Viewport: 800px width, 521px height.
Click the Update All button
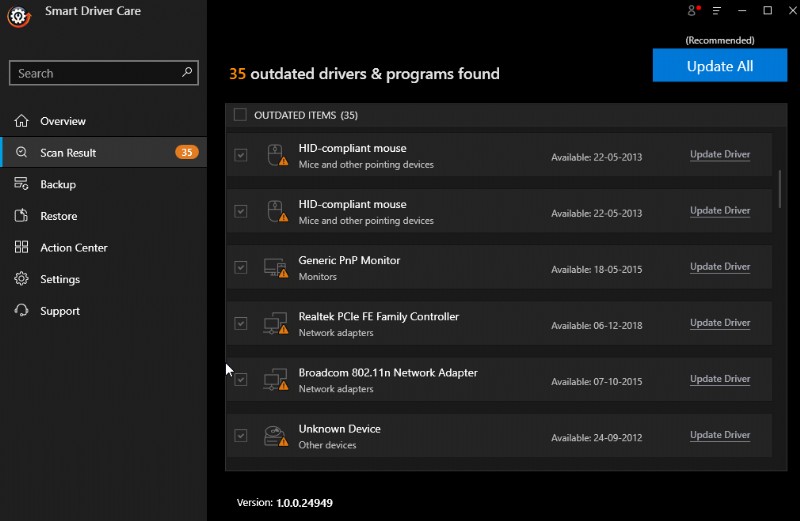pyautogui.click(x=719, y=66)
